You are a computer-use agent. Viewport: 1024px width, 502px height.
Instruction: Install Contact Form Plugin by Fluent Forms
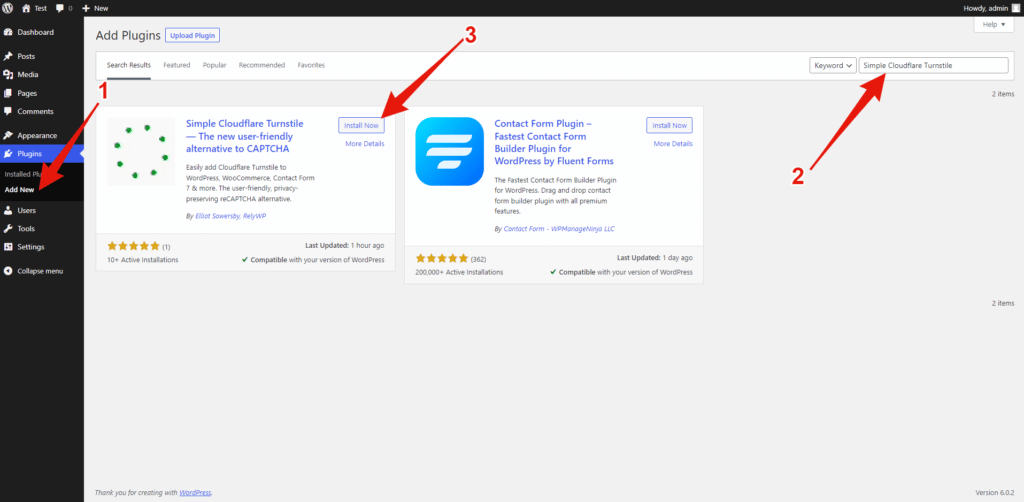[x=669, y=125]
